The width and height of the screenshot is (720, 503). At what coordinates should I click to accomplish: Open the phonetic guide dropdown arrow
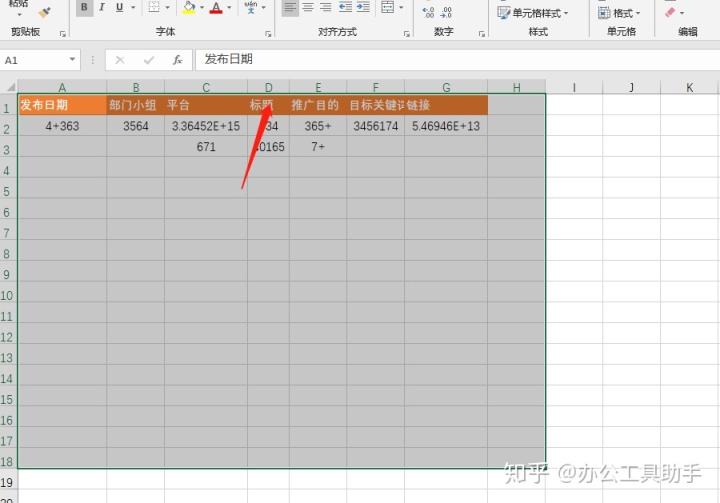[x=264, y=7]
